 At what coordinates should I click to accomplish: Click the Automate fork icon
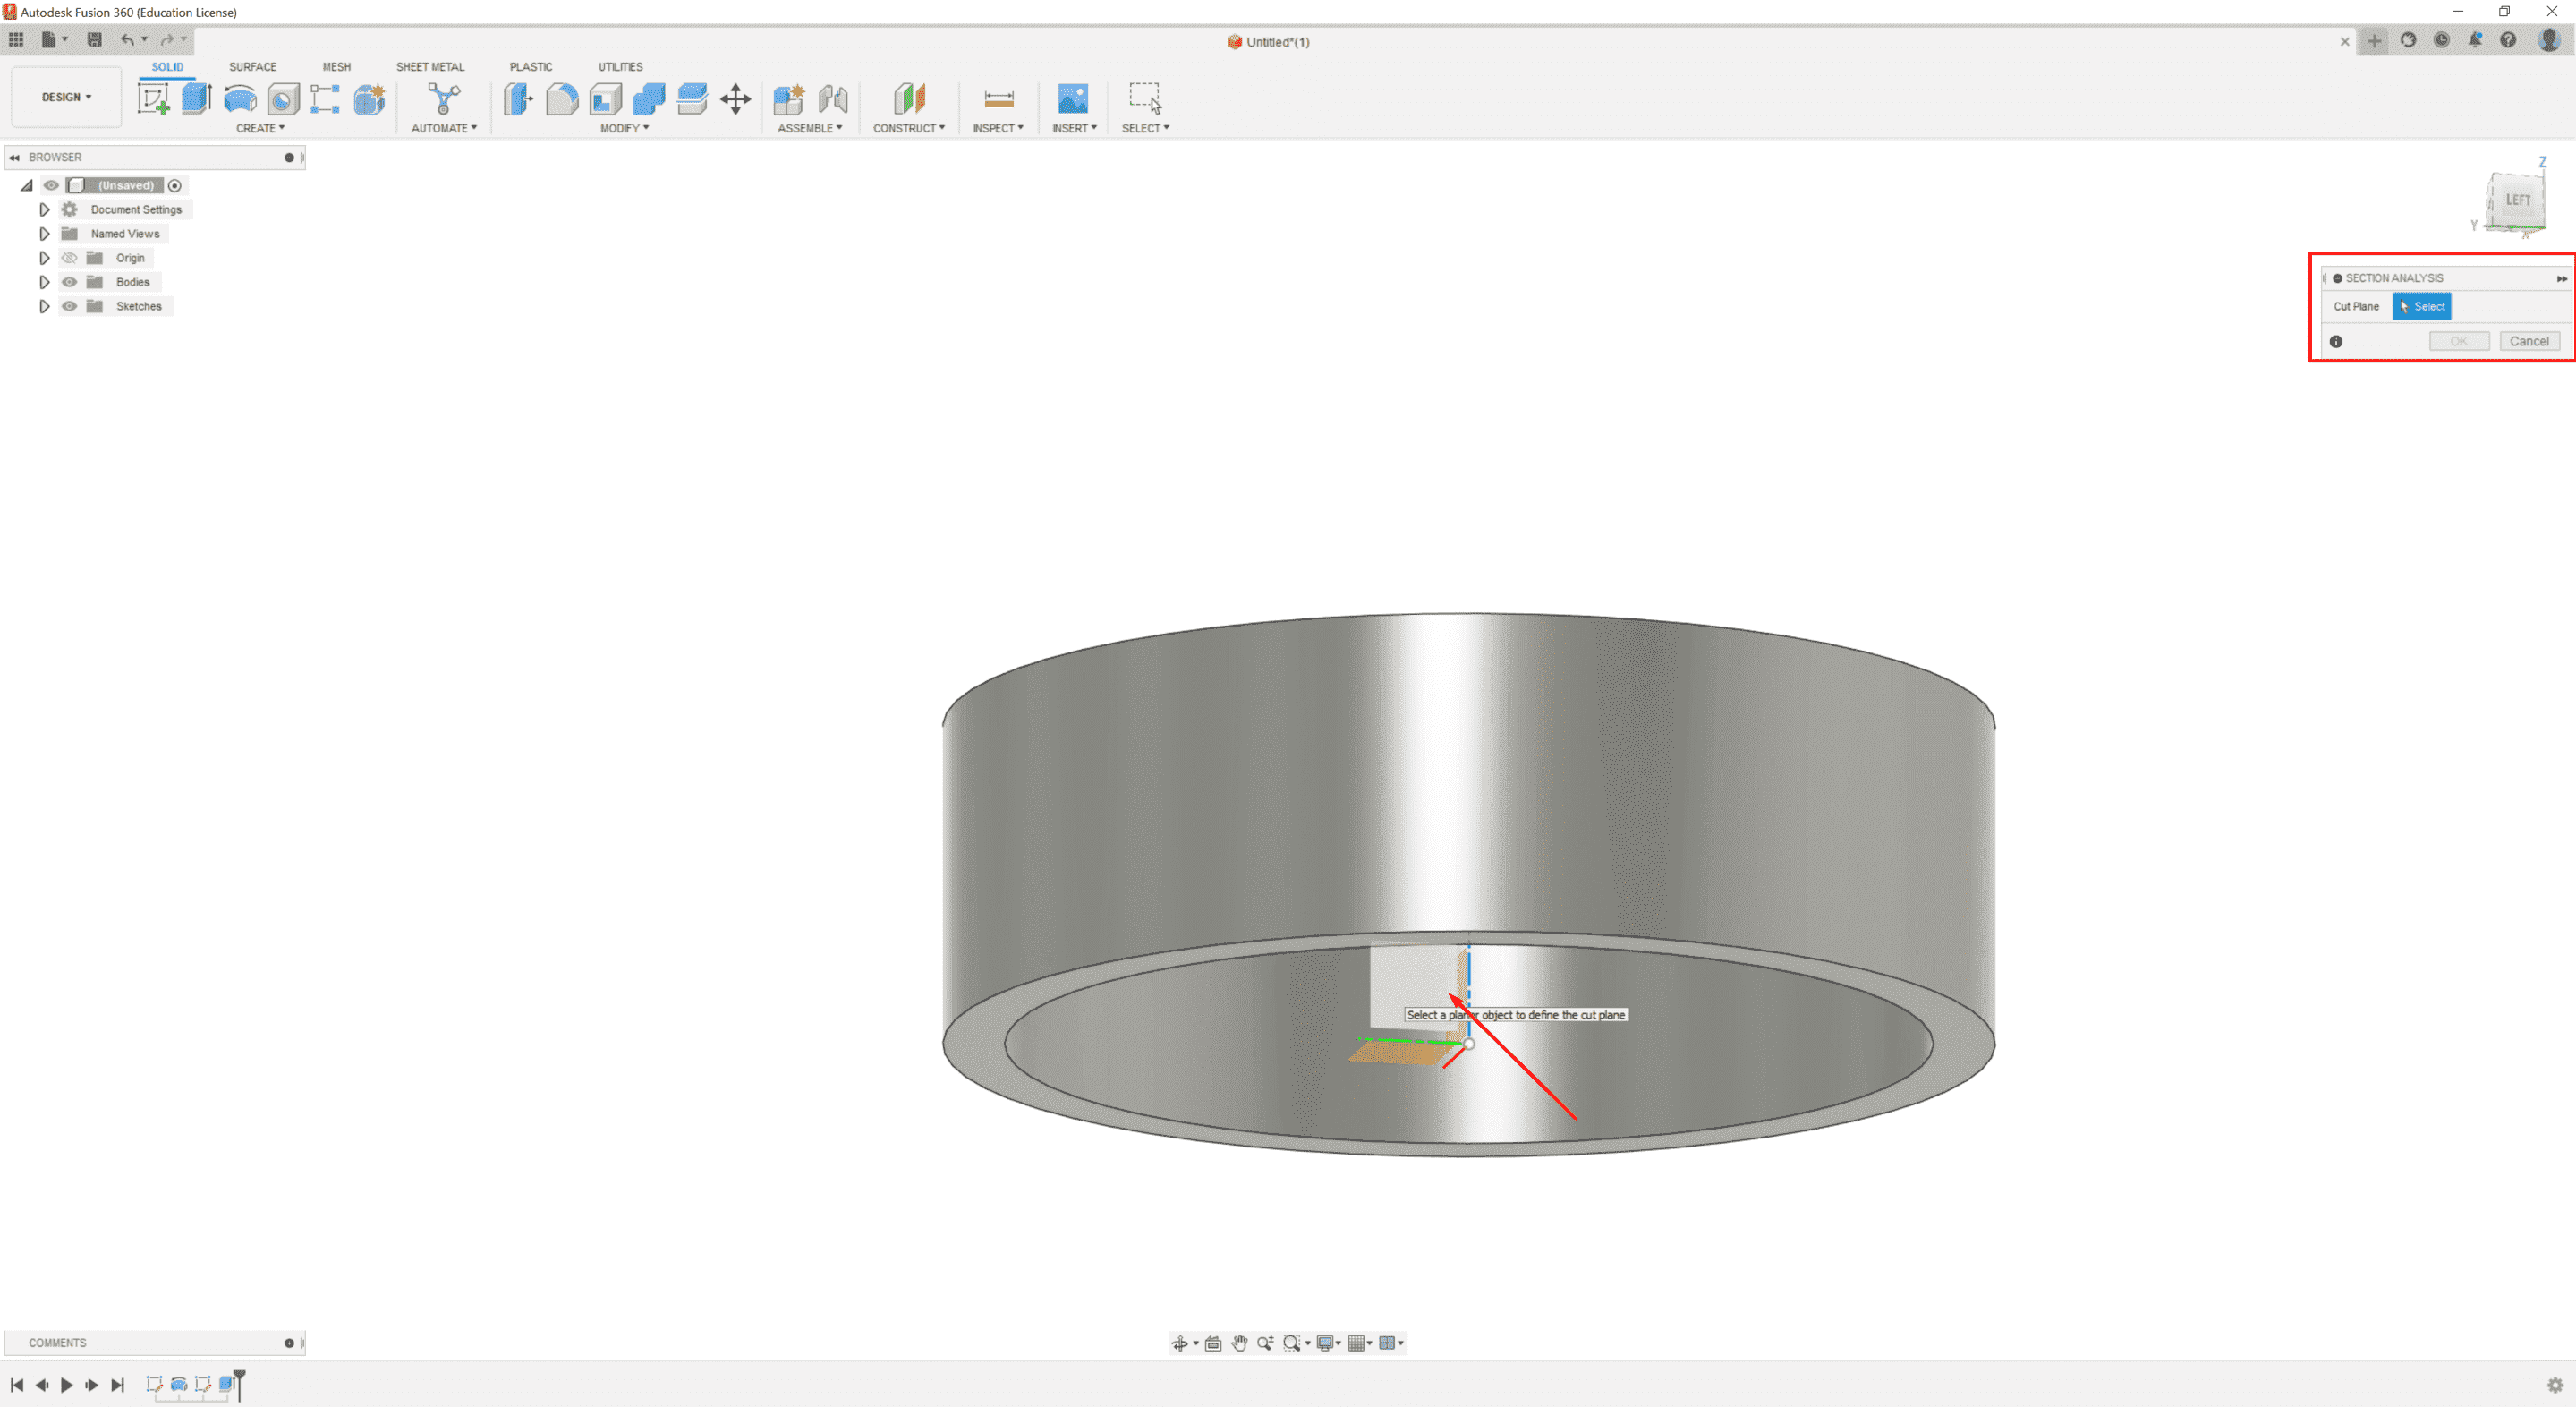coord(444,98)
